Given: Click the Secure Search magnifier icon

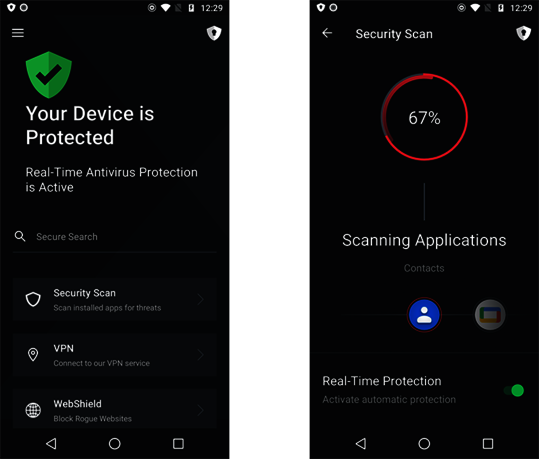Looking at the screenshot, I should (20, 236).
